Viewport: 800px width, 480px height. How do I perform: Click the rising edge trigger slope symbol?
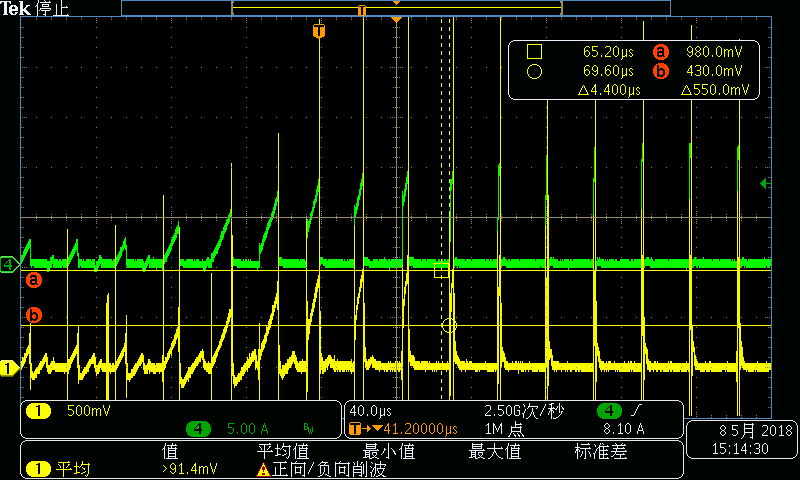[x=636, y=410]
